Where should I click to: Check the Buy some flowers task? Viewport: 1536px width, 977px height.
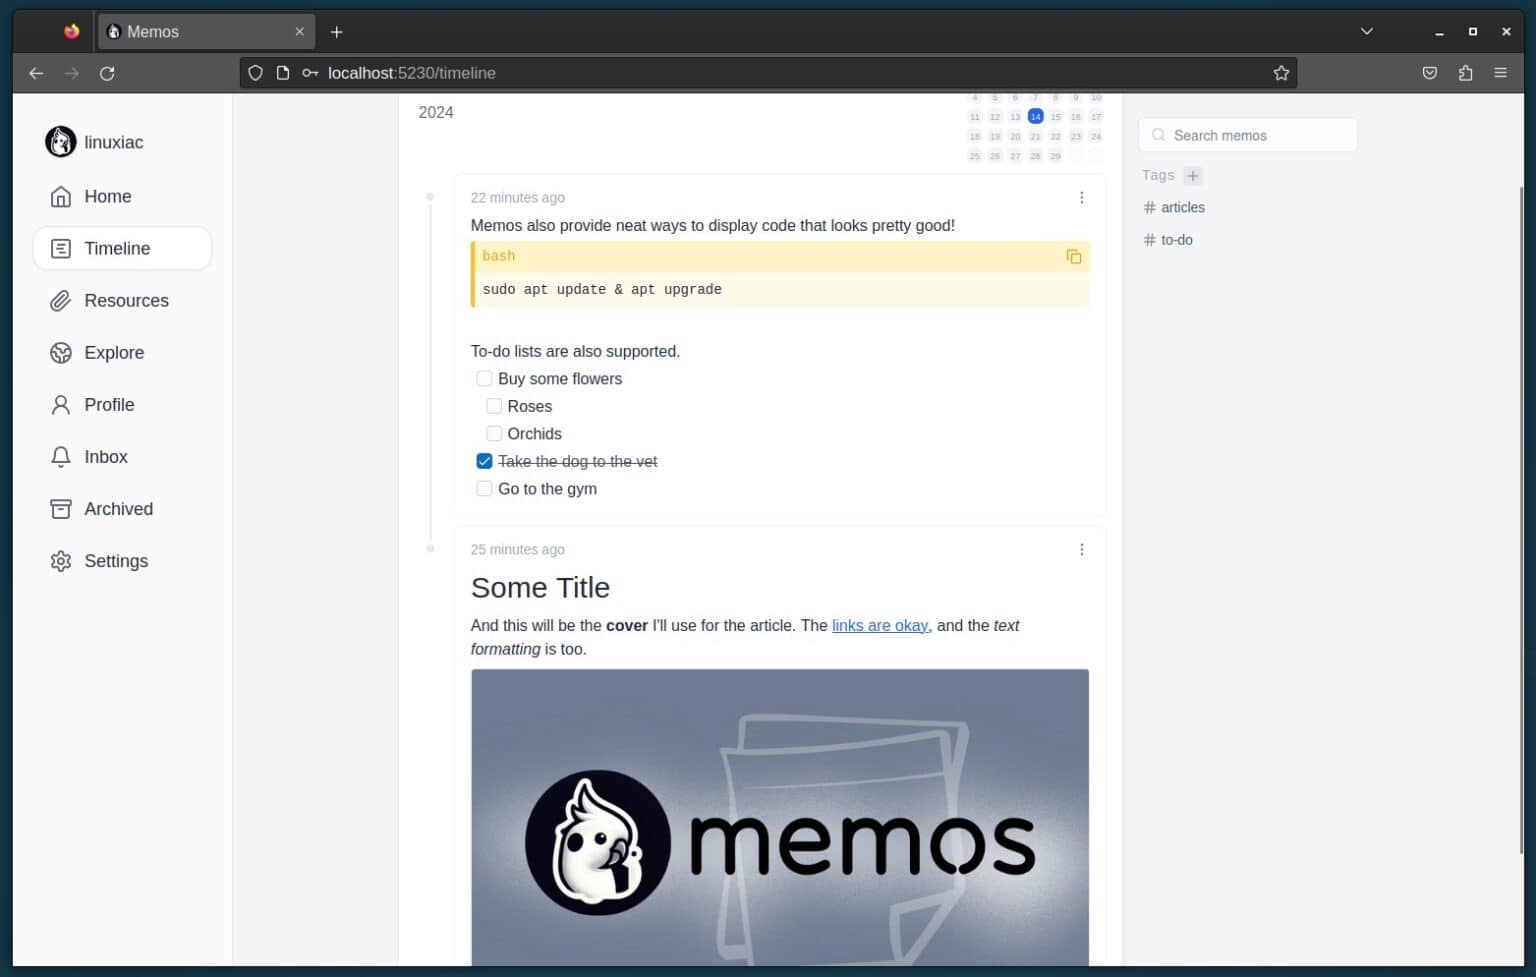pos(484,378)
